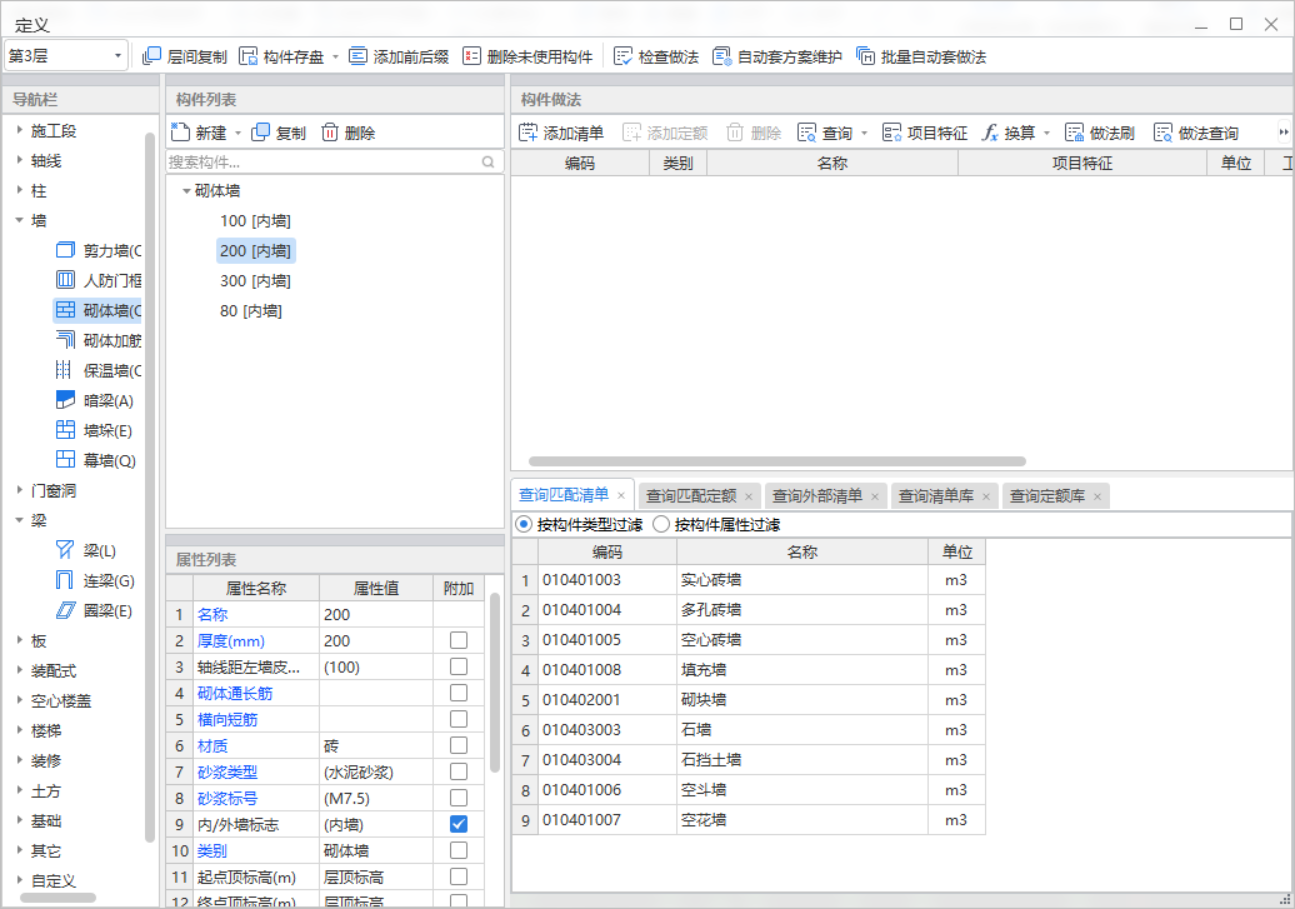Click the 构件存盘 toolbar icon

pos(248,57)
